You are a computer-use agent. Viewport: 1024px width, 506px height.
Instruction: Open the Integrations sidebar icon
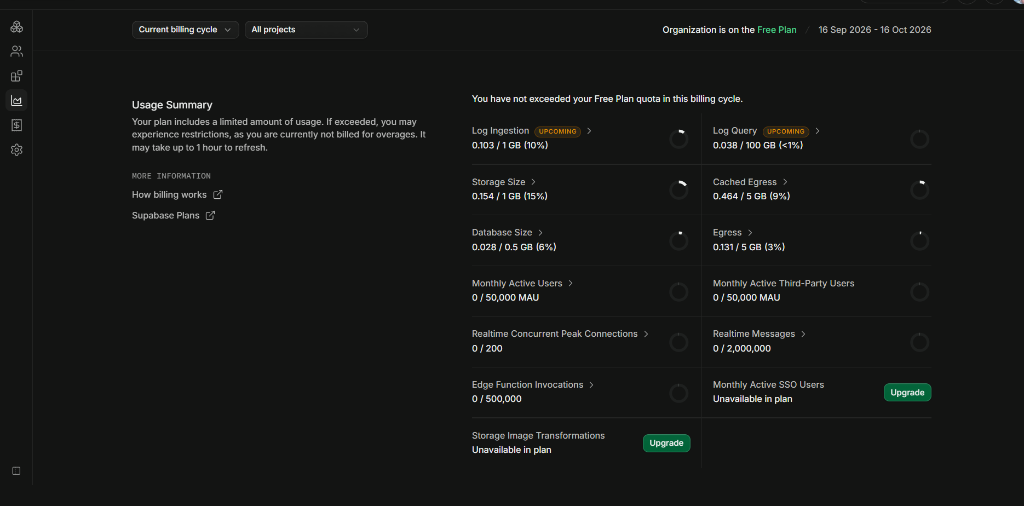pyautogui.click(x=16, y=76)
